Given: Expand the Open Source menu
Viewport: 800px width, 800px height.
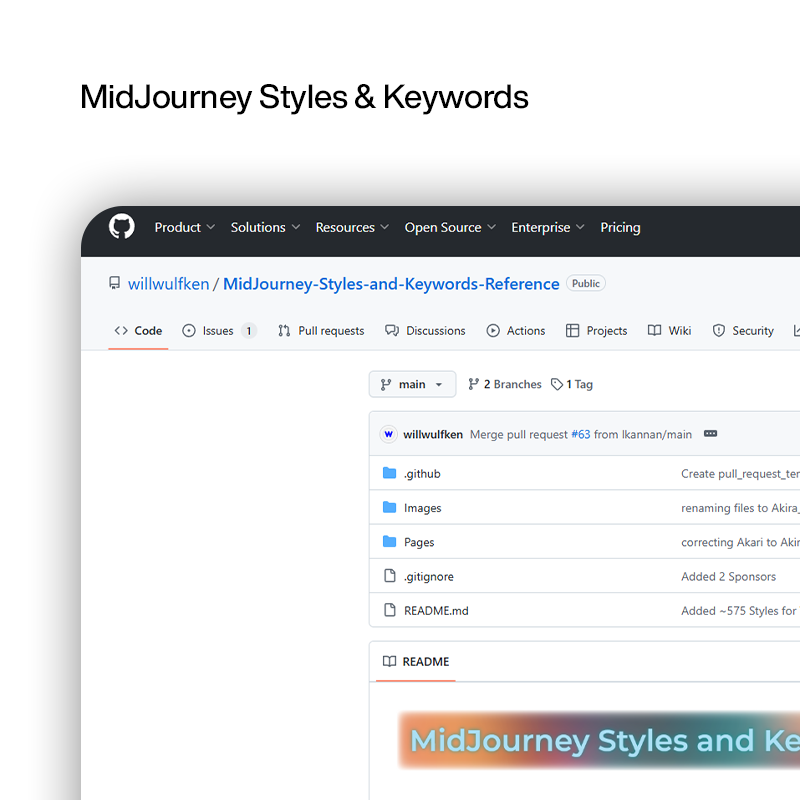Looking at the screenshot, I should click(450, 228).
